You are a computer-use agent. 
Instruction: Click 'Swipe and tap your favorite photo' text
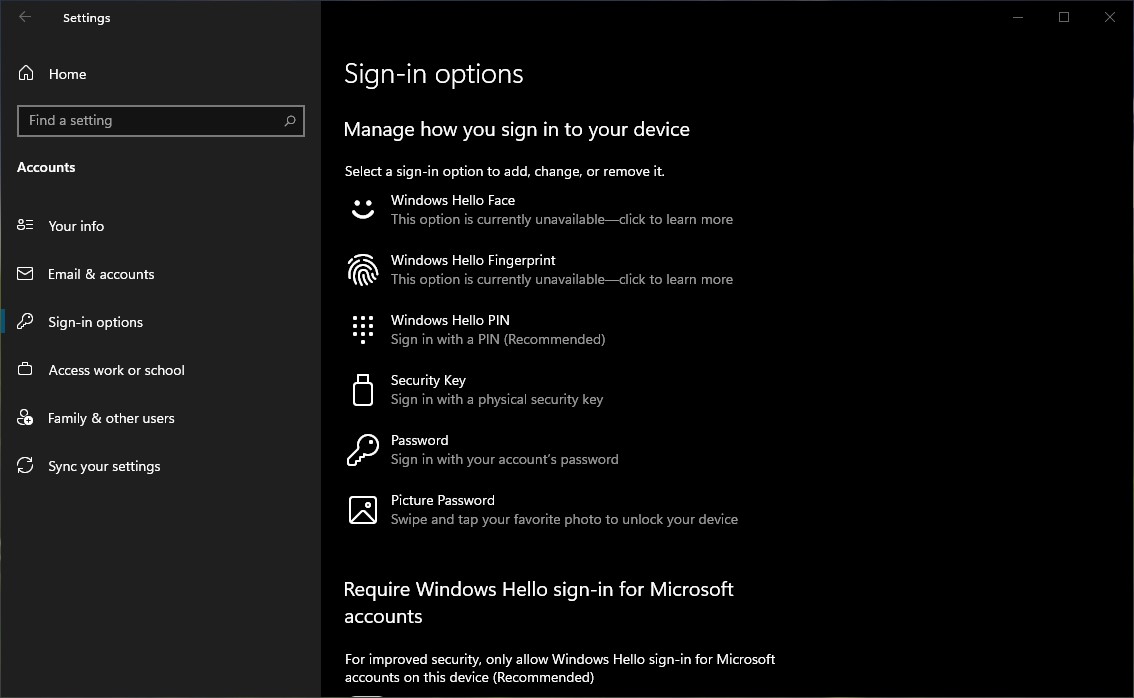564,519
